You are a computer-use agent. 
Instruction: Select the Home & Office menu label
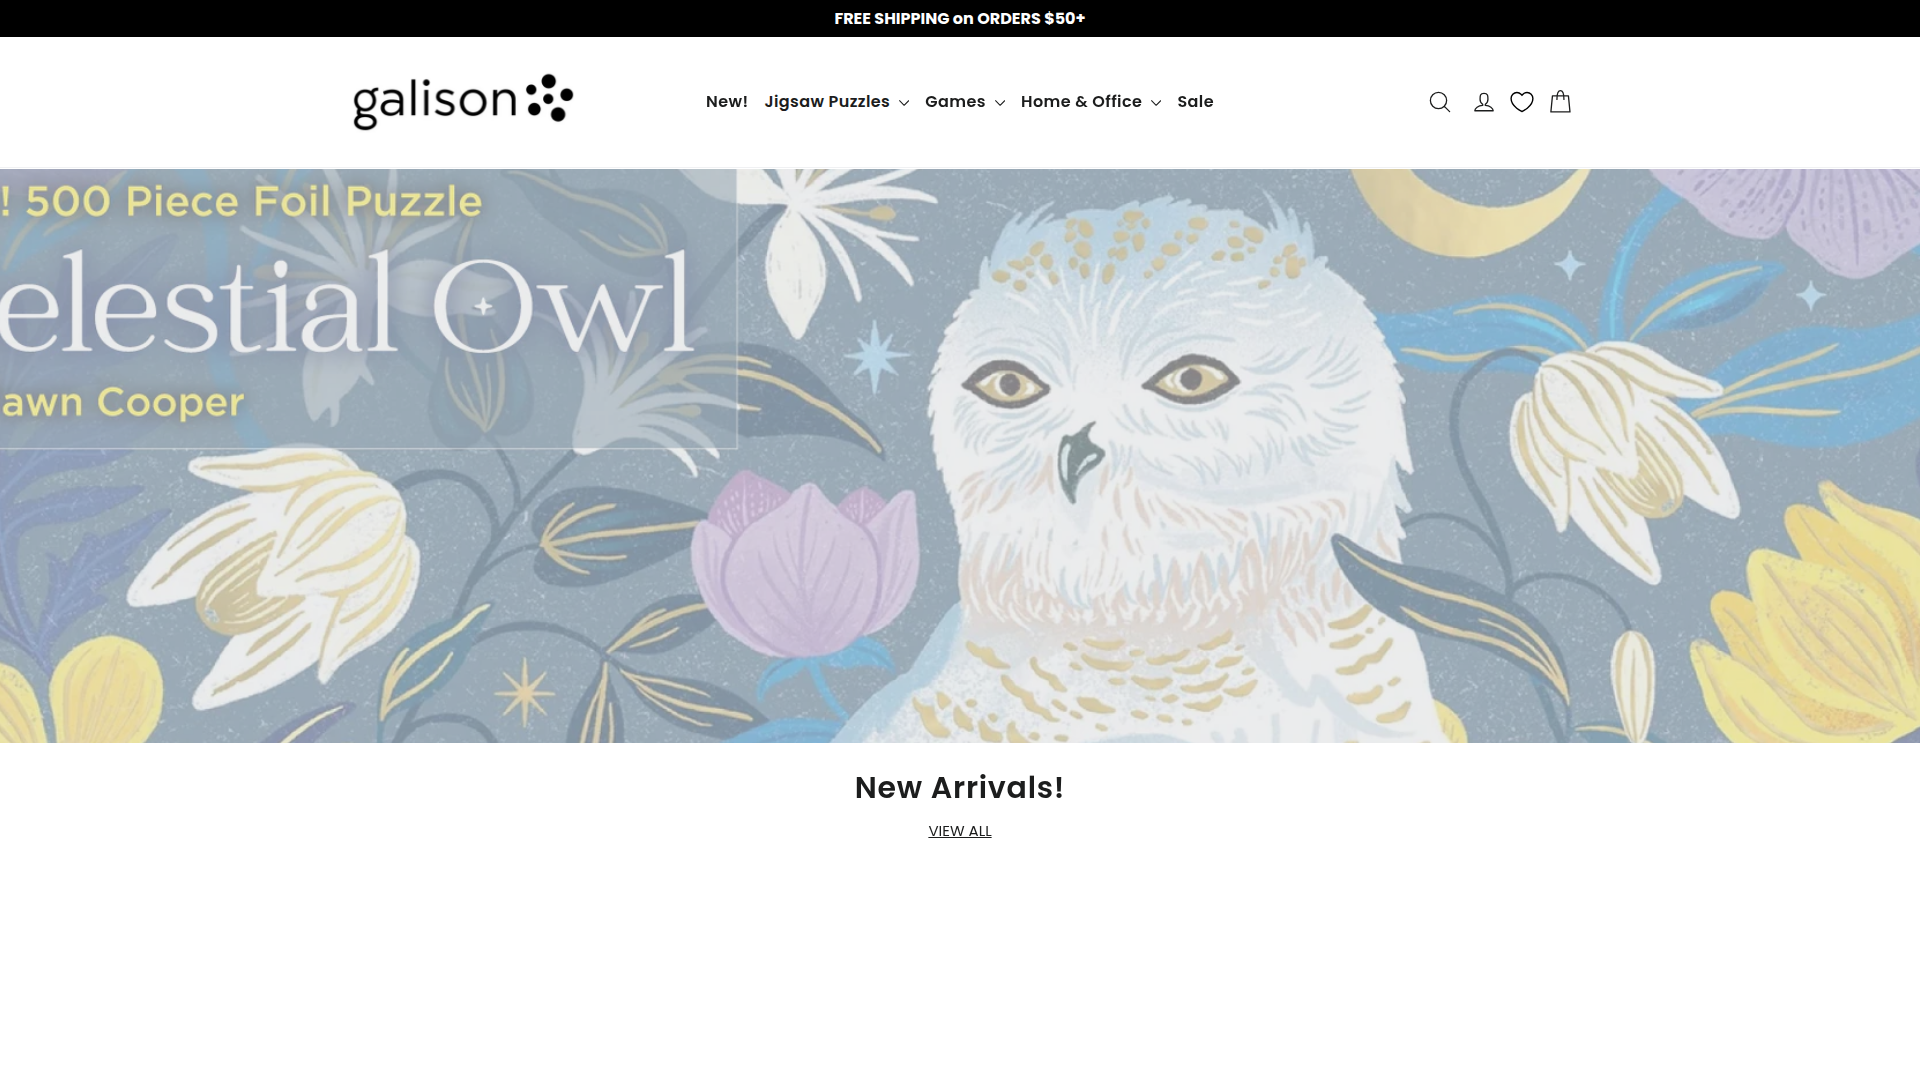tap(1081, 102)
